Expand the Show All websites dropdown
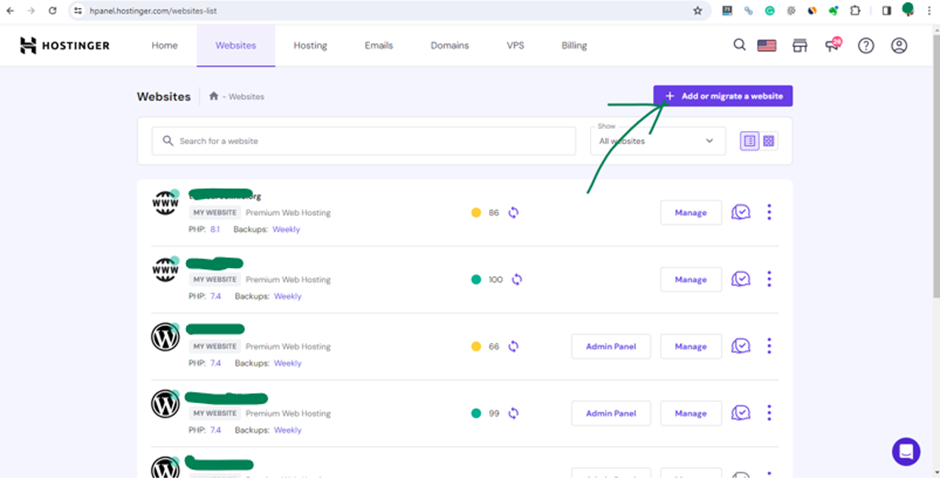 click(x=658, y=141)
